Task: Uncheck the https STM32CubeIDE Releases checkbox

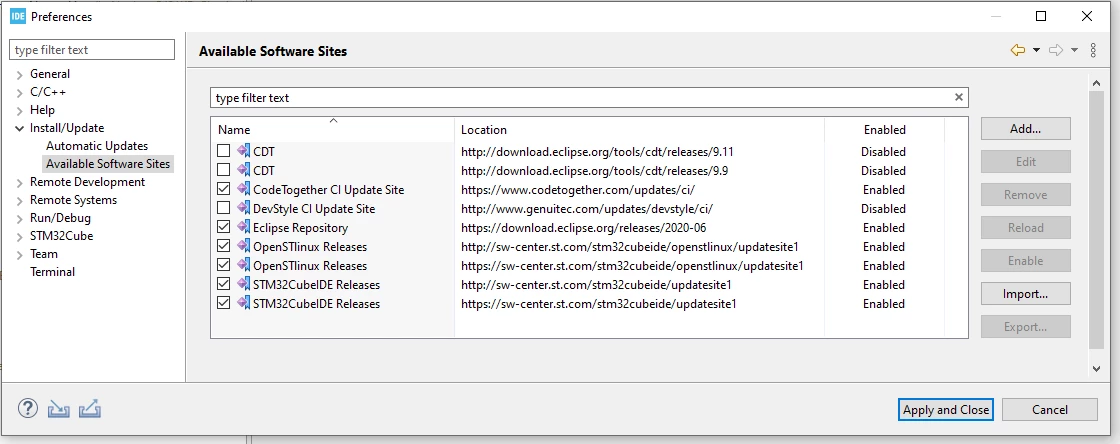Action: pos(224,303)
